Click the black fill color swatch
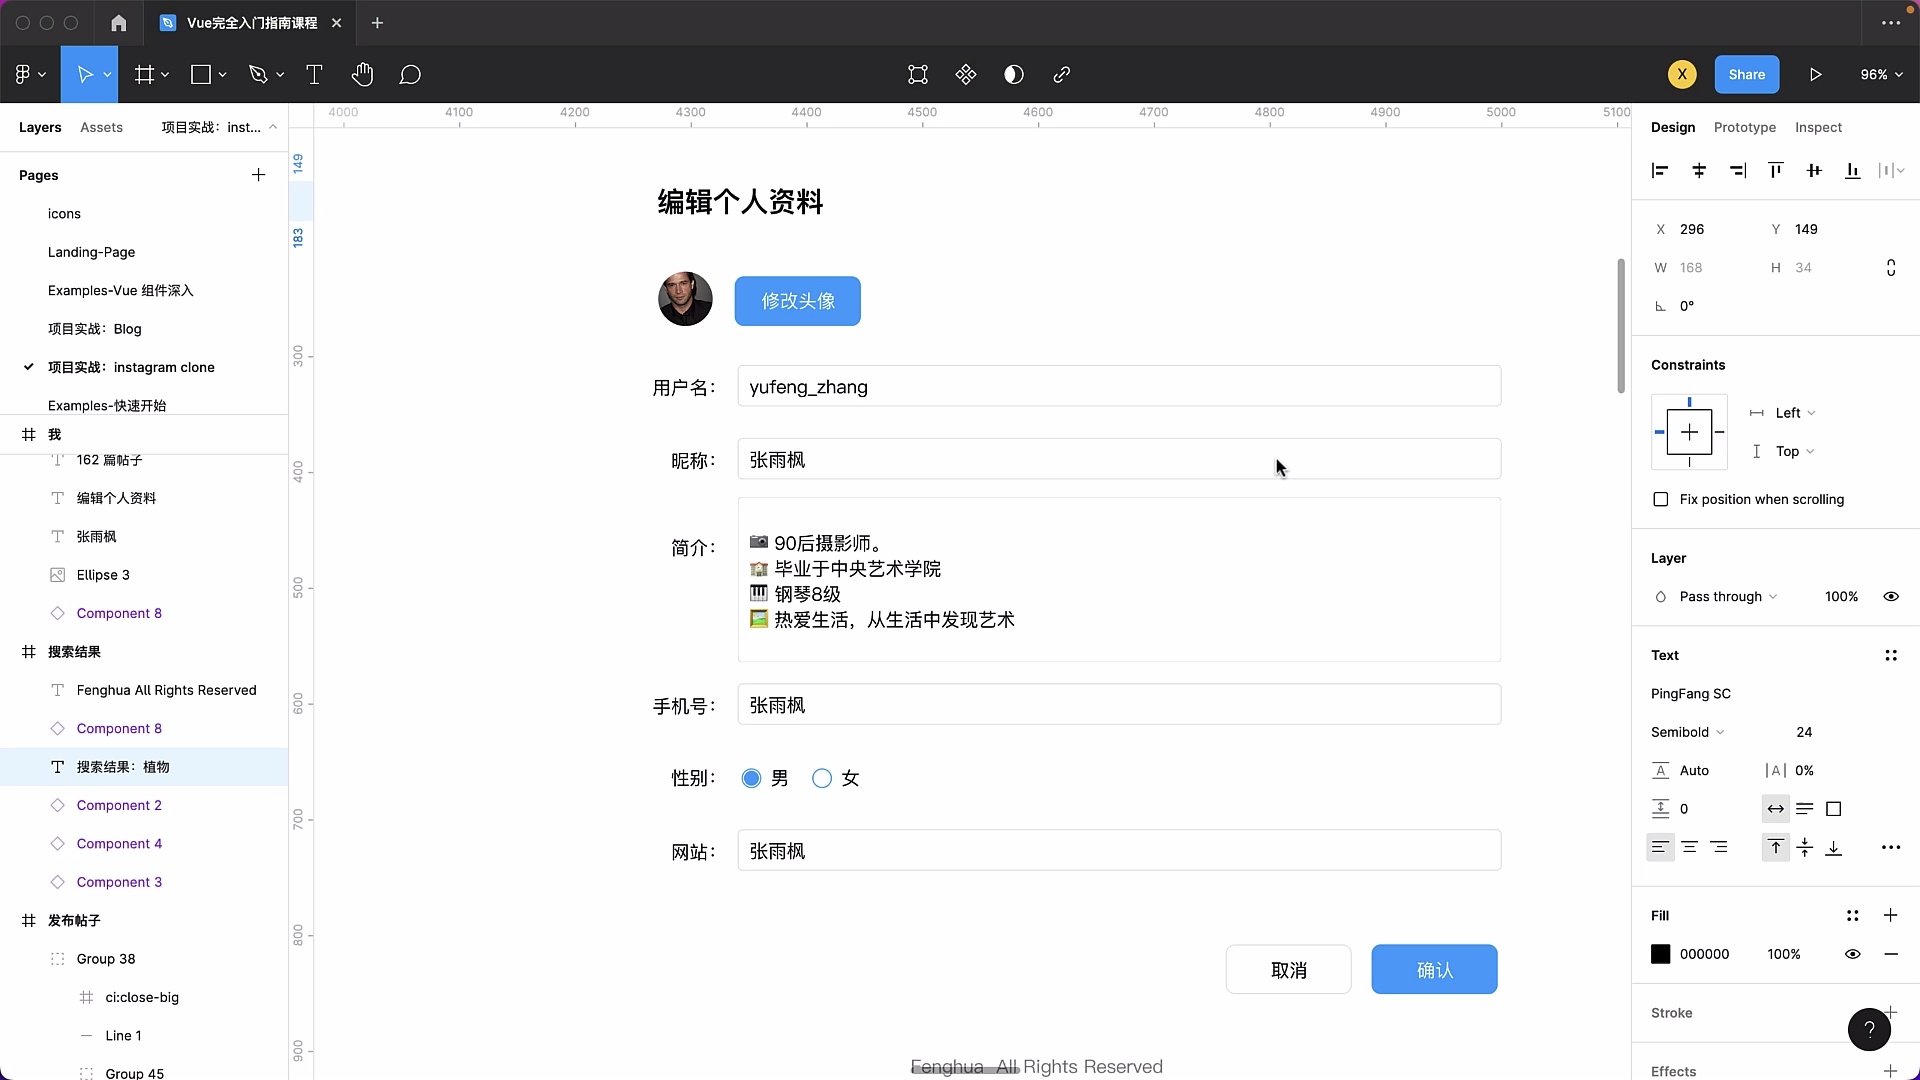The width and height of the screenshot is (1920, 1080). [x=1661, y=954]
